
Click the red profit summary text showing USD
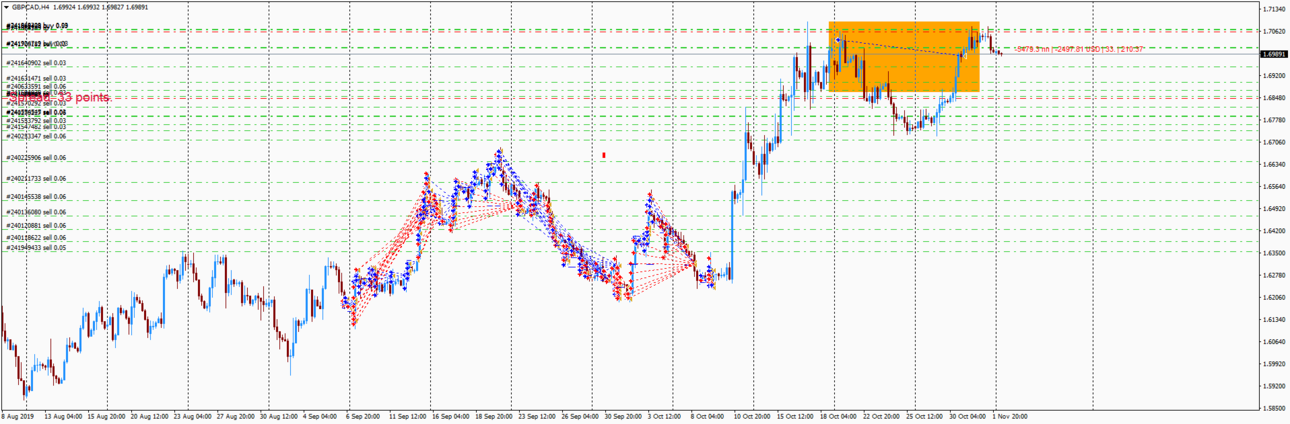point(1078,48)
